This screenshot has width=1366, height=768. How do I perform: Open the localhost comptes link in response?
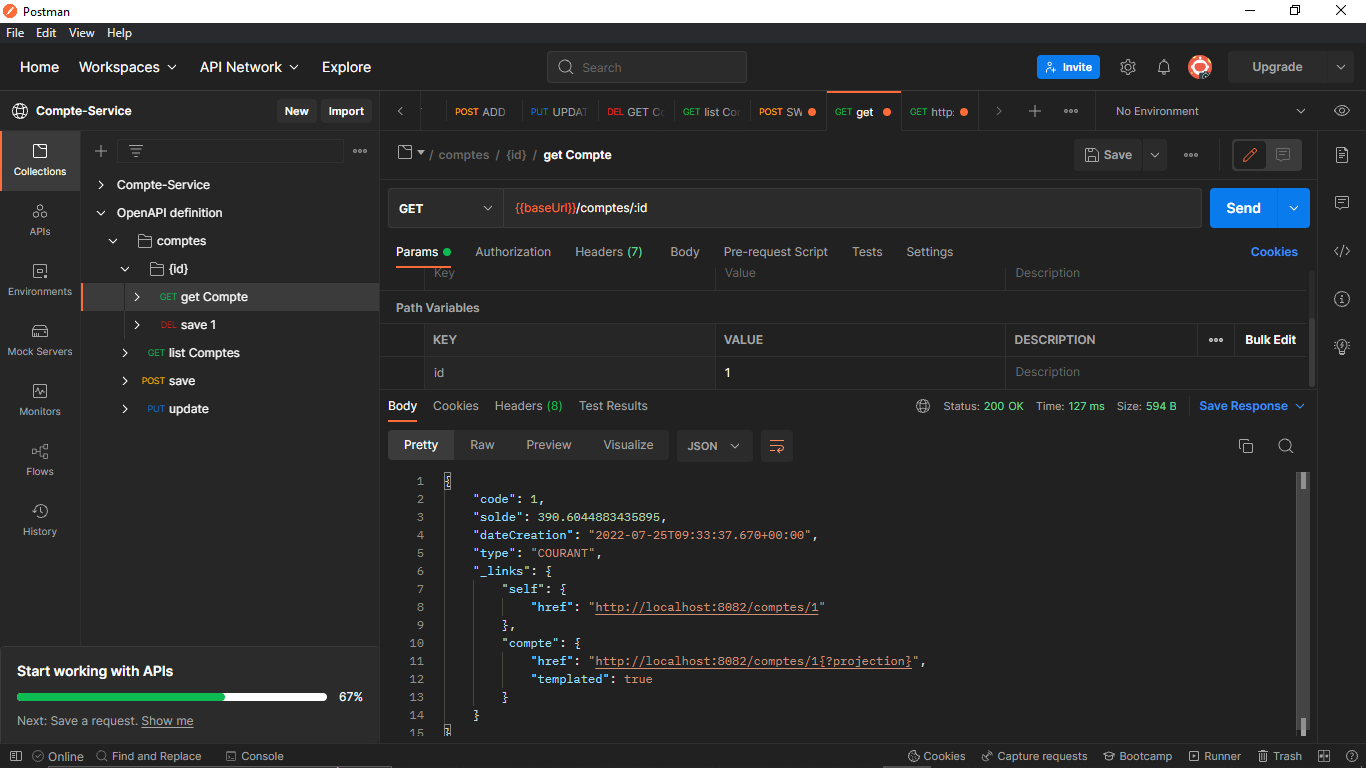pyautogui.click(x=706, y=606)
